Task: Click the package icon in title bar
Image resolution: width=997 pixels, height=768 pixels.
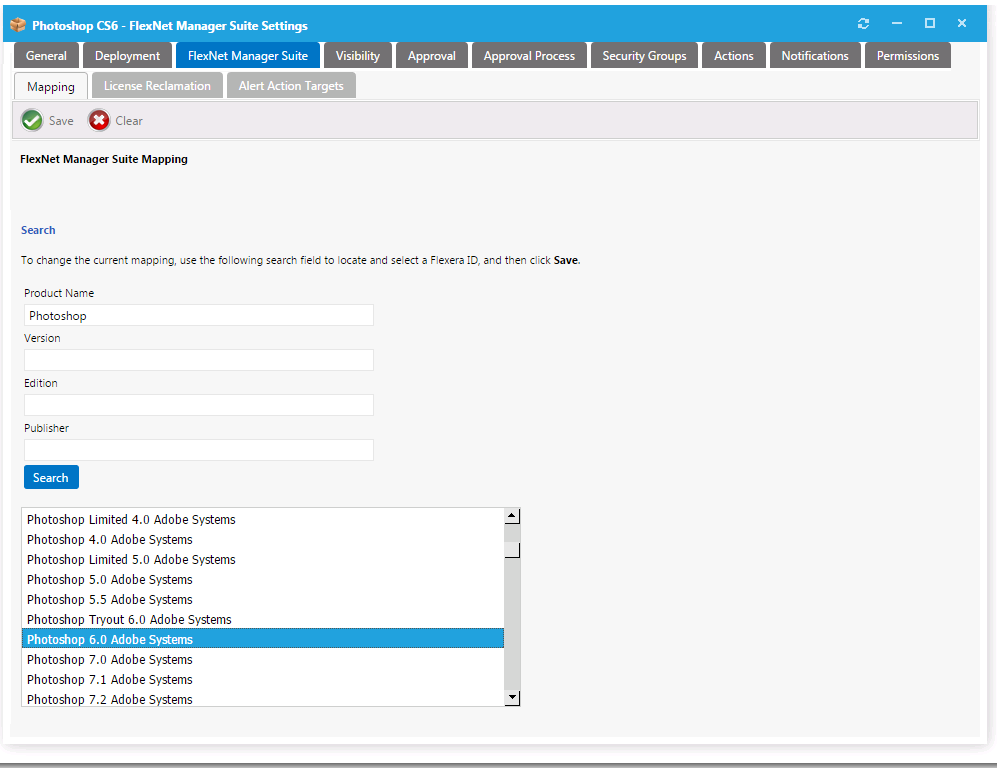Action: (x=17, y=25)
